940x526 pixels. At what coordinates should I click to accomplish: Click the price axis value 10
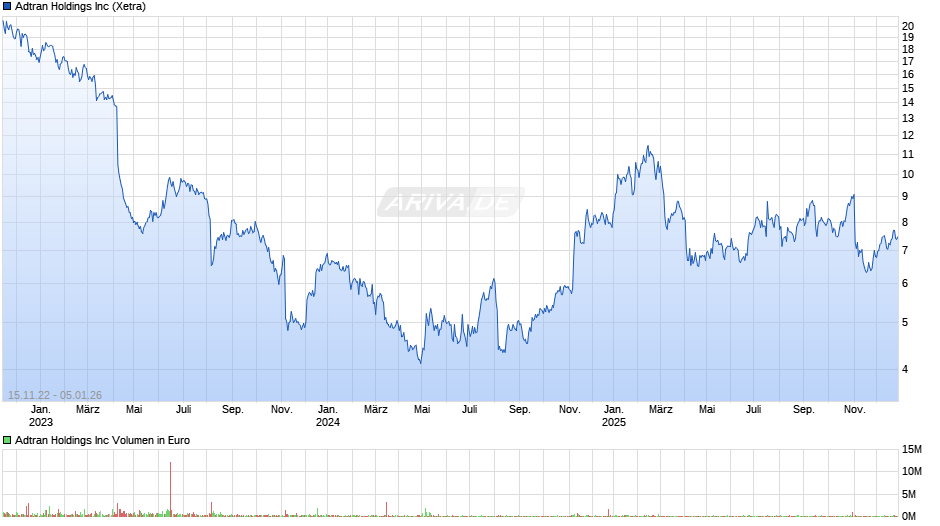(908, 175)
